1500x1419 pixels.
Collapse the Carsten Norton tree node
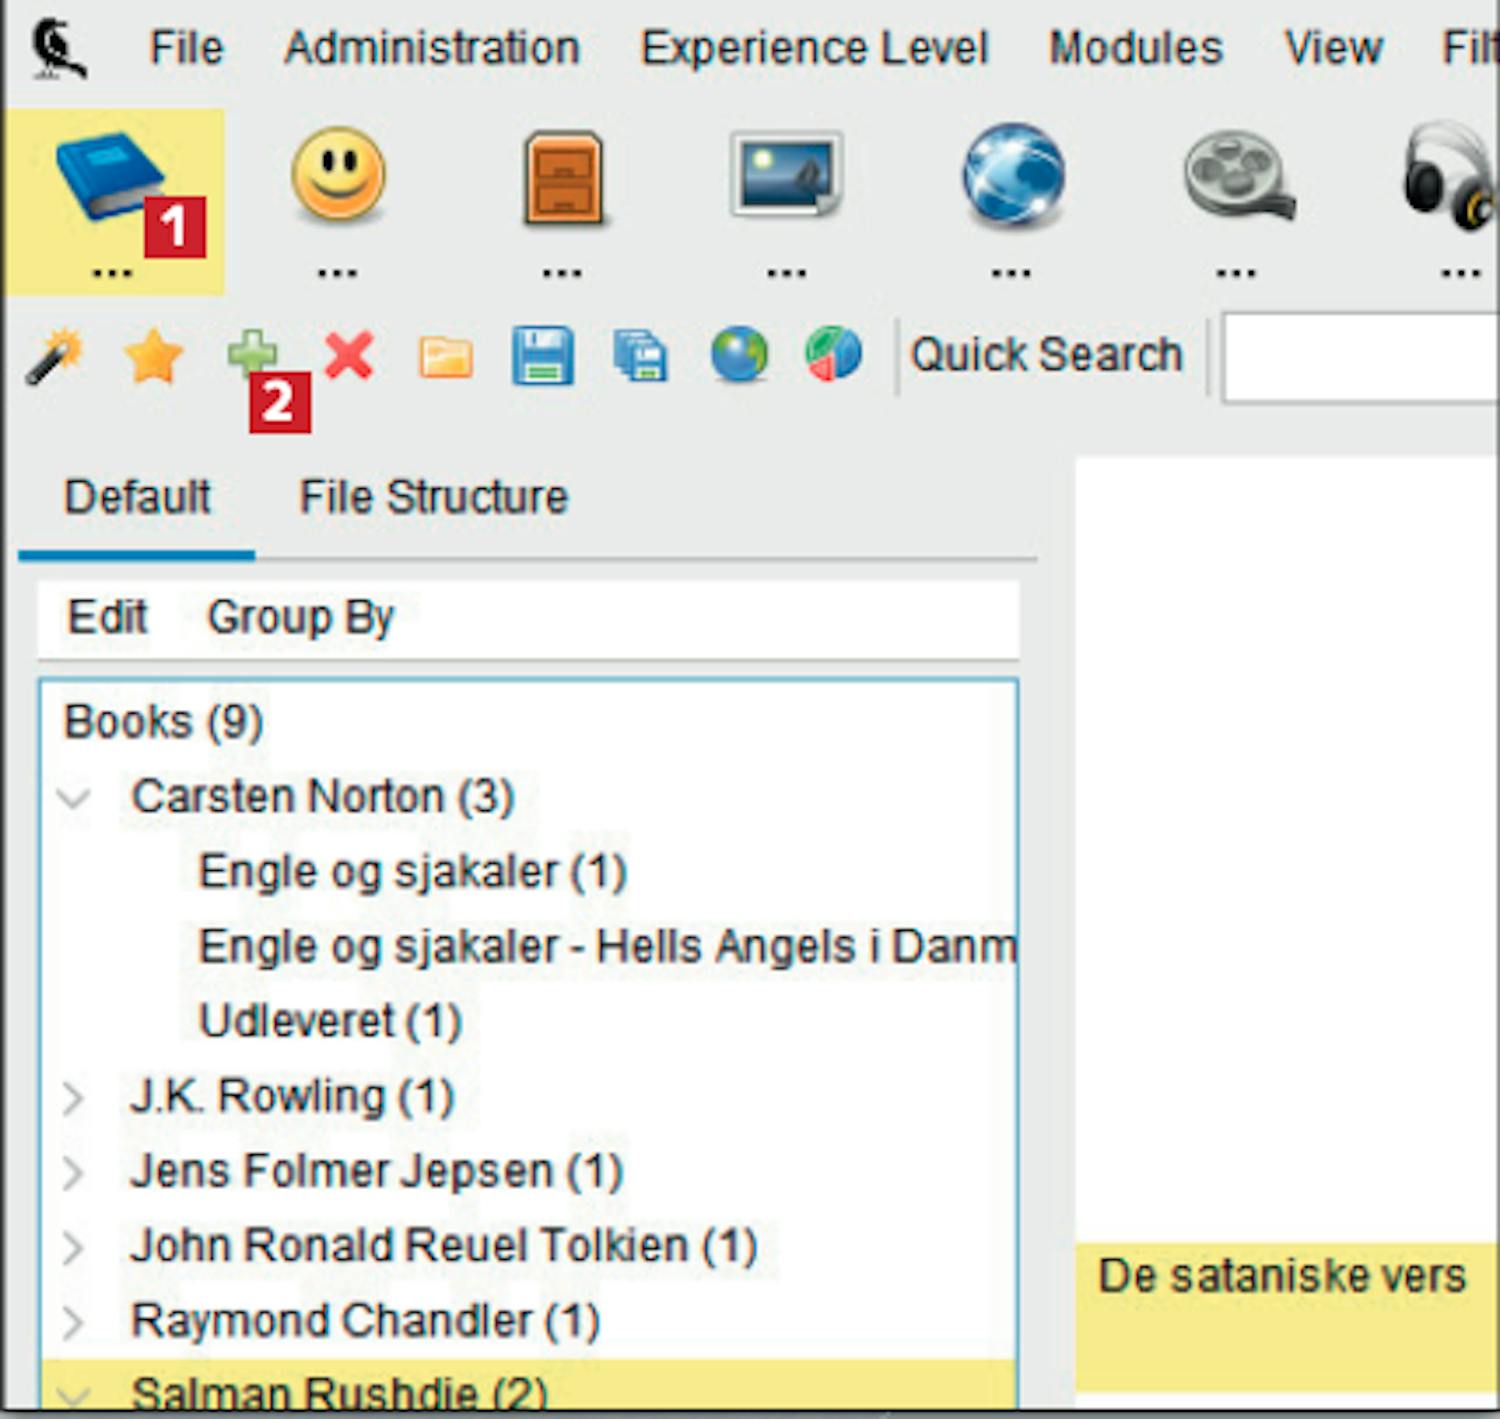(x=74, y=799)
